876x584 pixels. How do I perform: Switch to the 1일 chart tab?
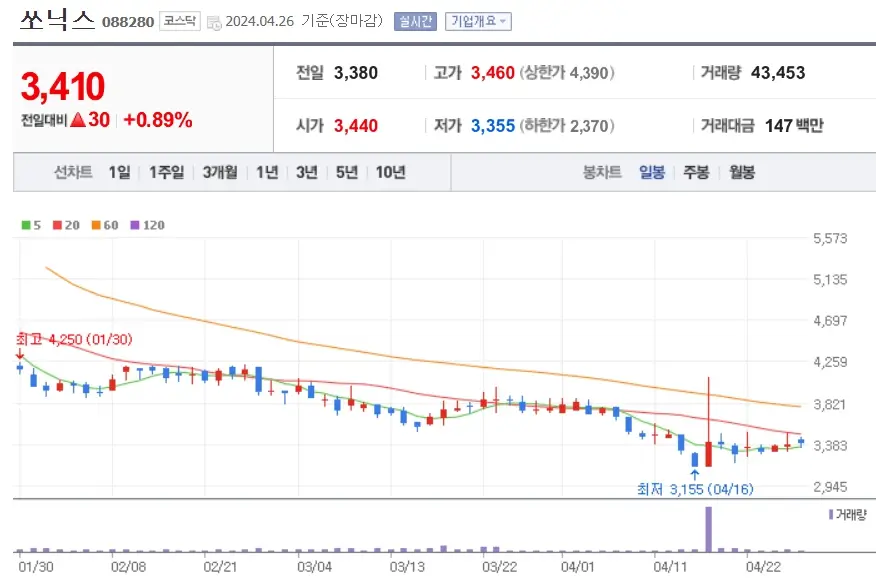pos(119,172)
